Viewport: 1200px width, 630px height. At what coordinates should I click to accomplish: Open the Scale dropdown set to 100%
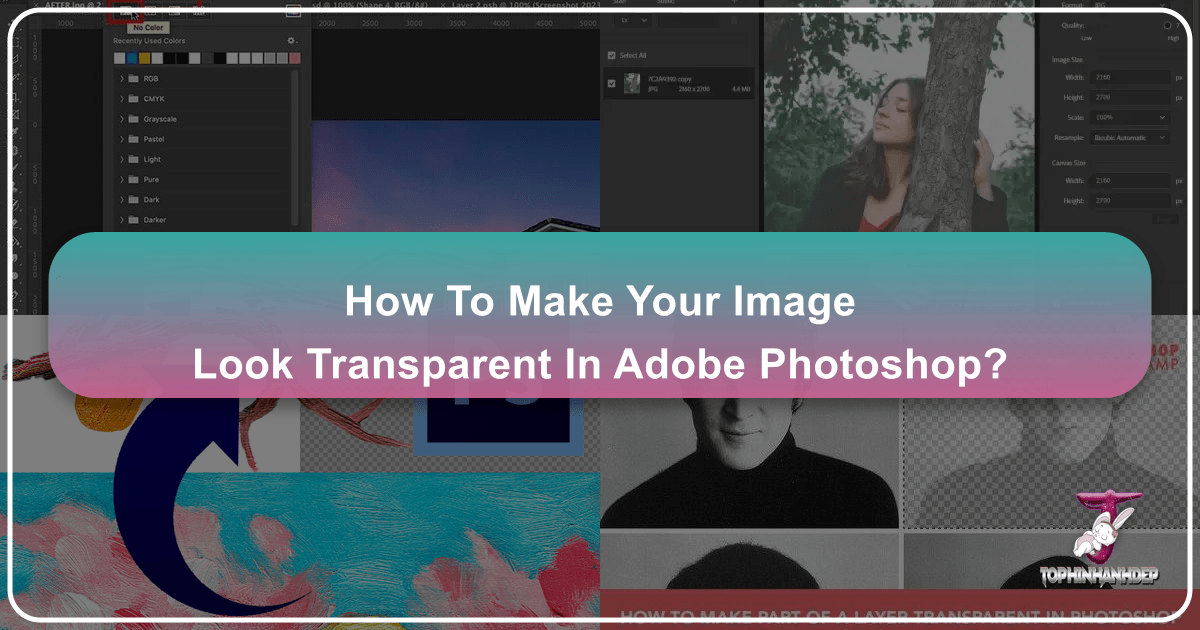click(x=1129, y=117)
